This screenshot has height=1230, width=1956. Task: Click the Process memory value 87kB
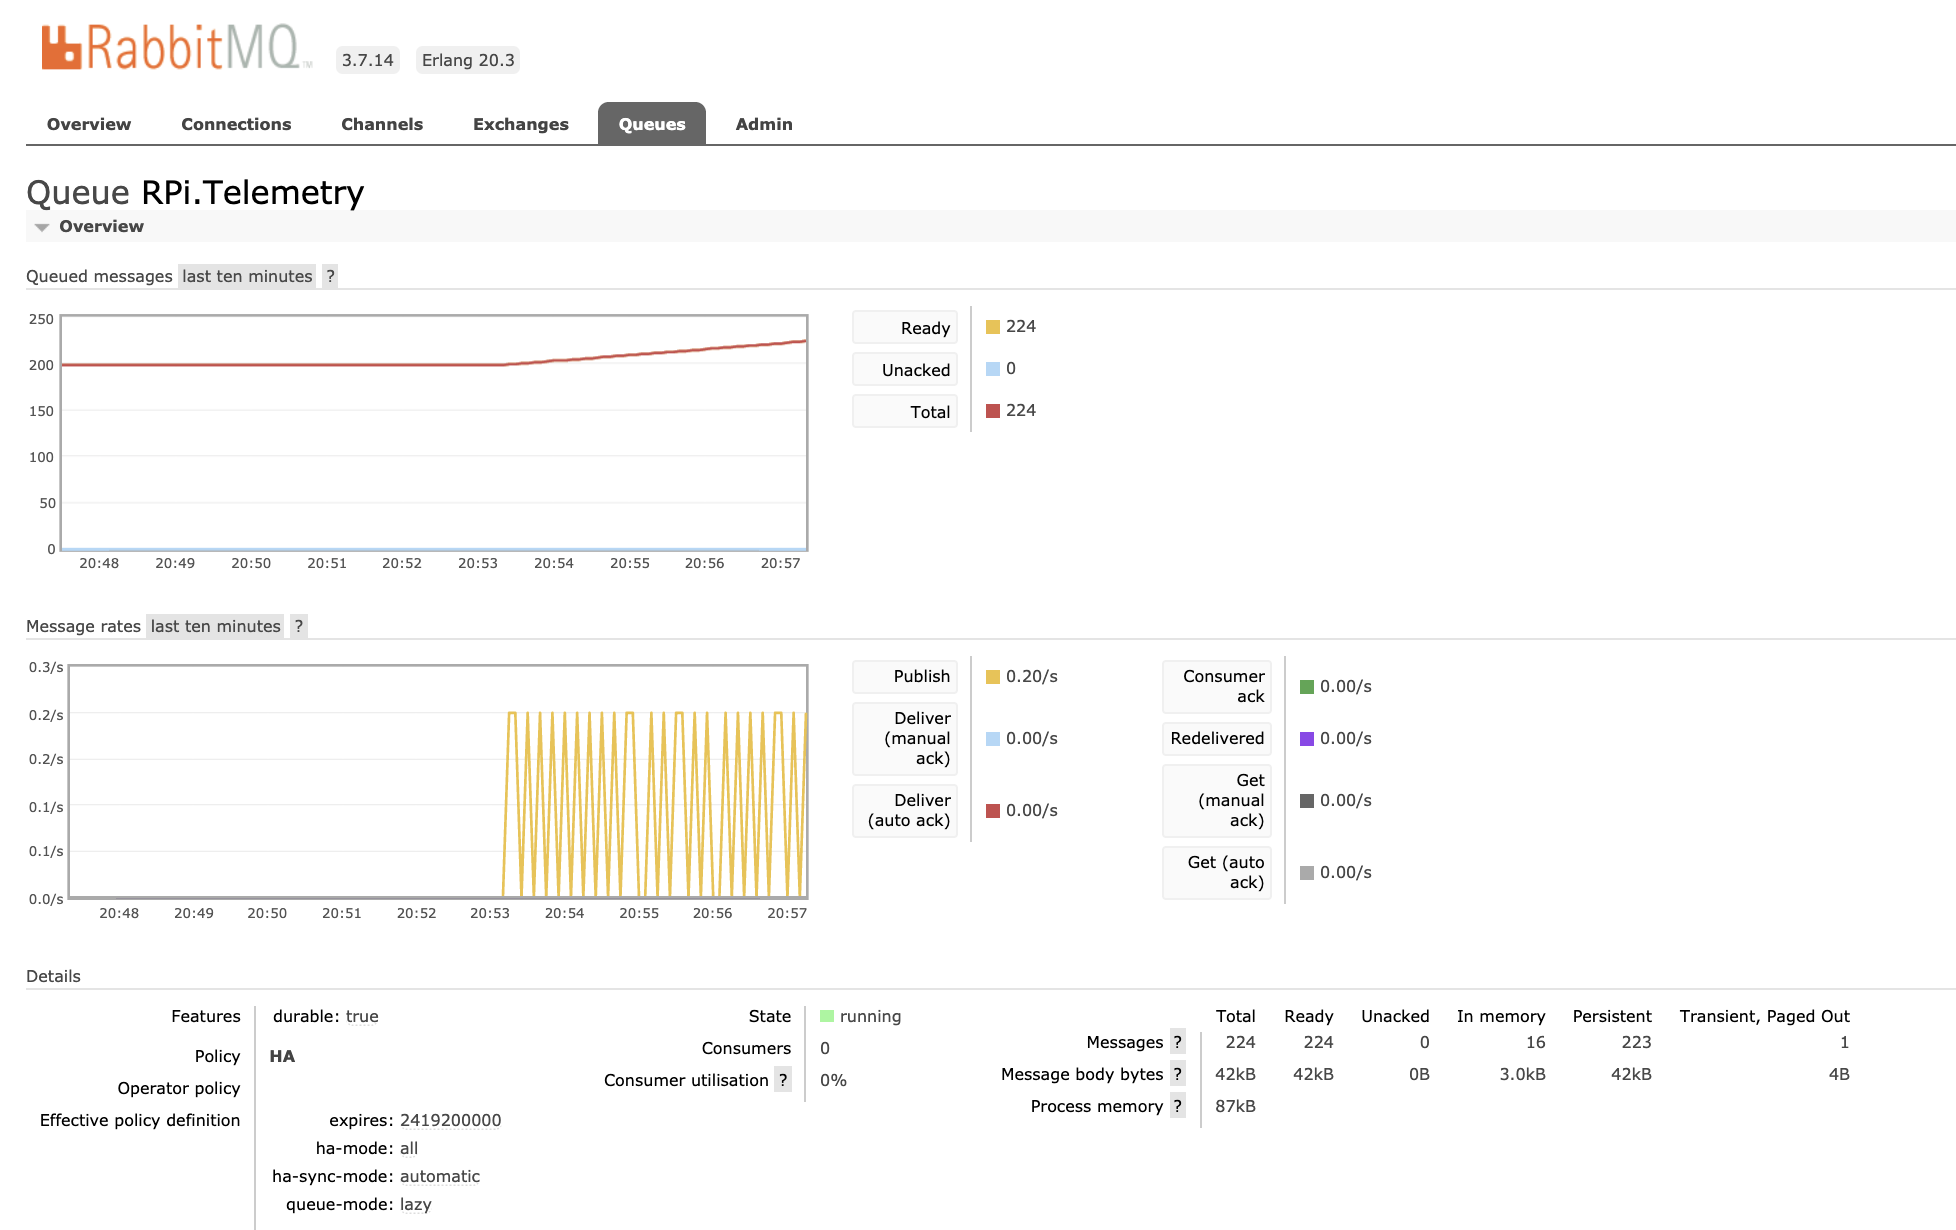pyautogui.click(x=1235, y=1106)
